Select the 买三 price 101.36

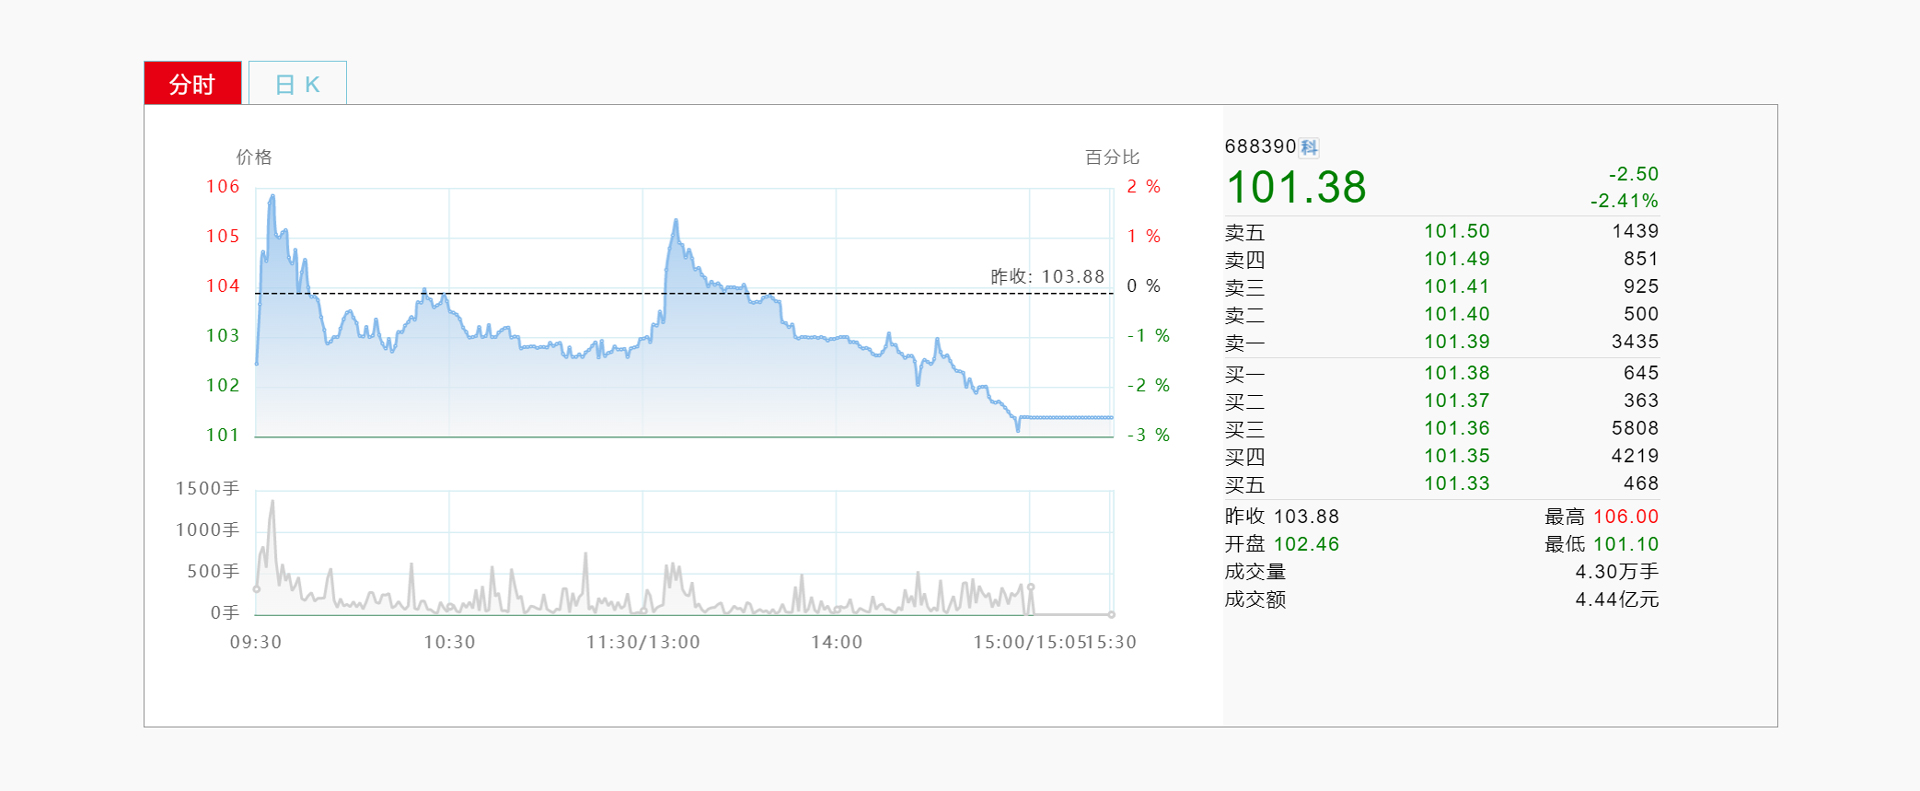1457,428
